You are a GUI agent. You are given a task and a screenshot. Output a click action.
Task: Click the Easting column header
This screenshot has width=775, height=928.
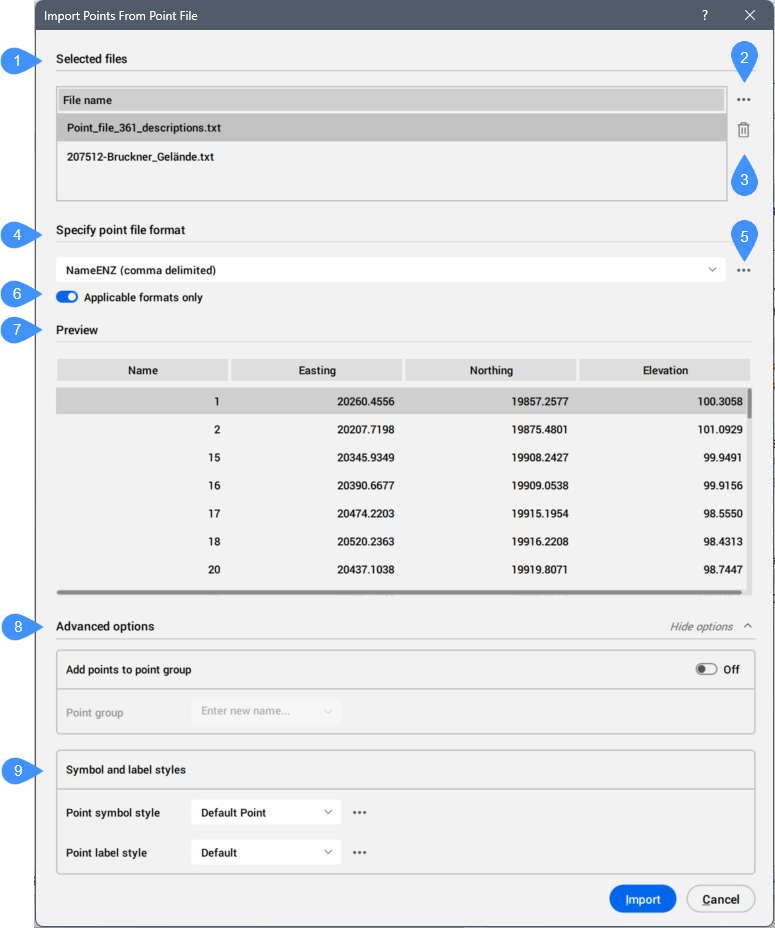click(317, 370)
